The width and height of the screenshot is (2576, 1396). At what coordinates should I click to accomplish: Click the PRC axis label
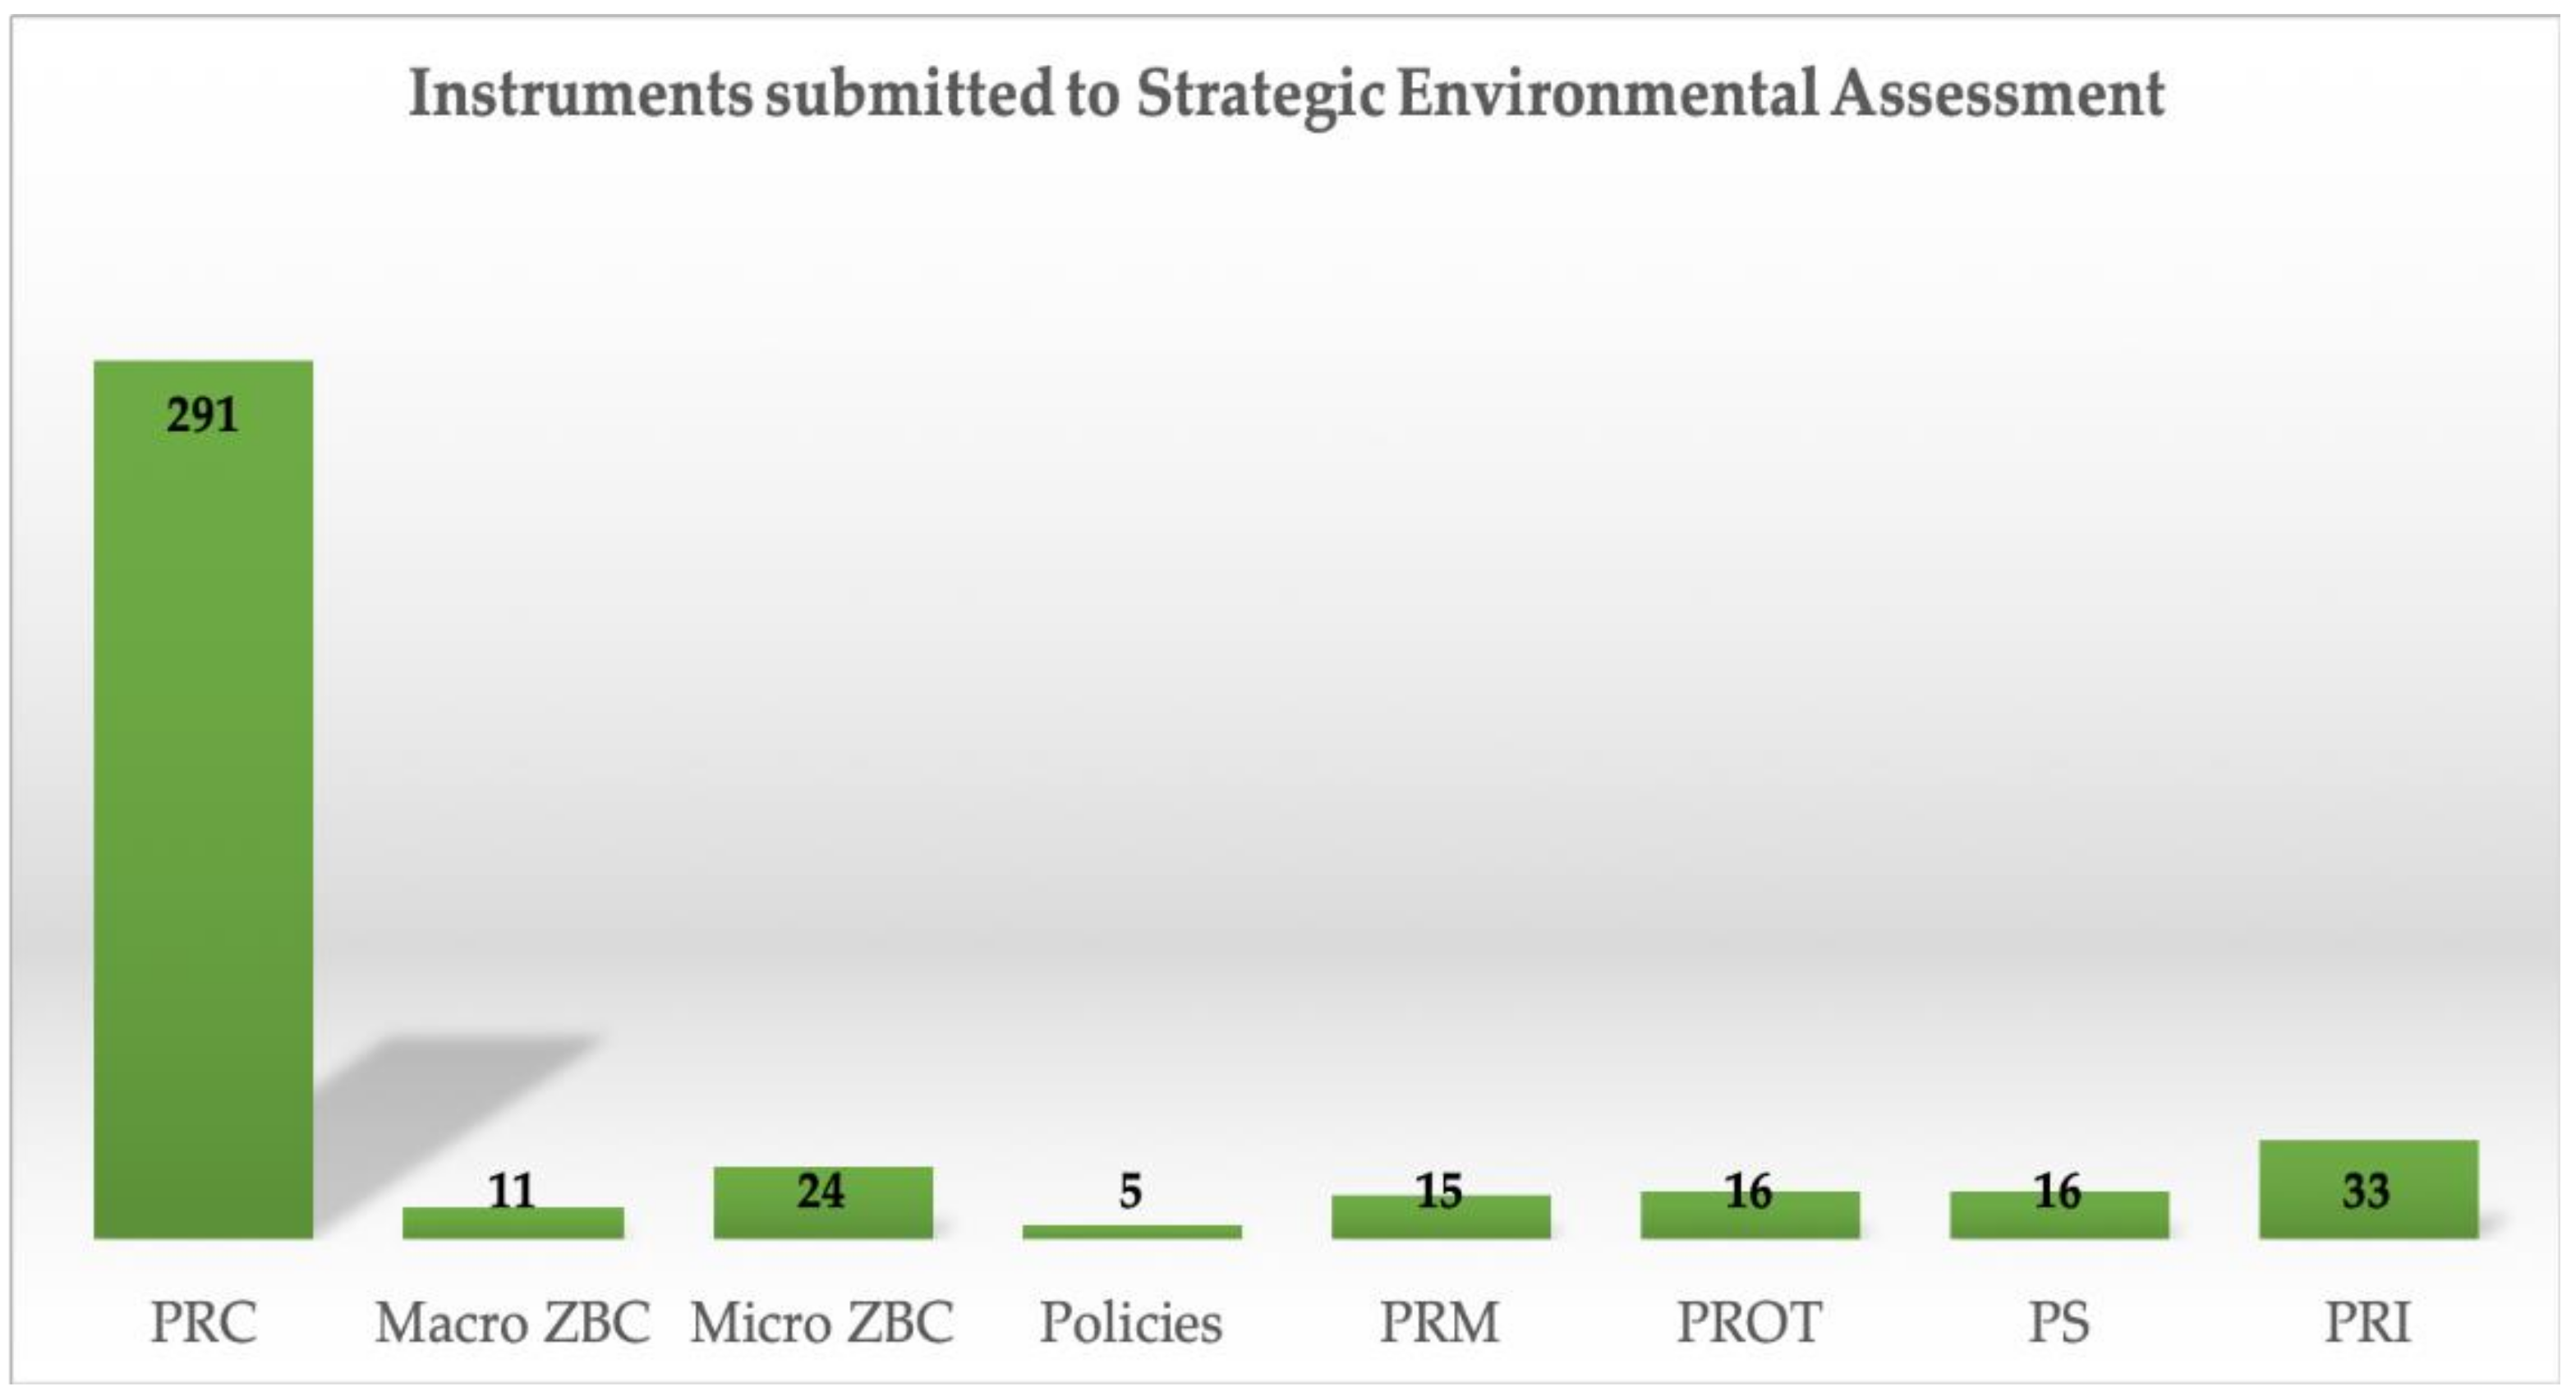click(x=204, y=1322)
